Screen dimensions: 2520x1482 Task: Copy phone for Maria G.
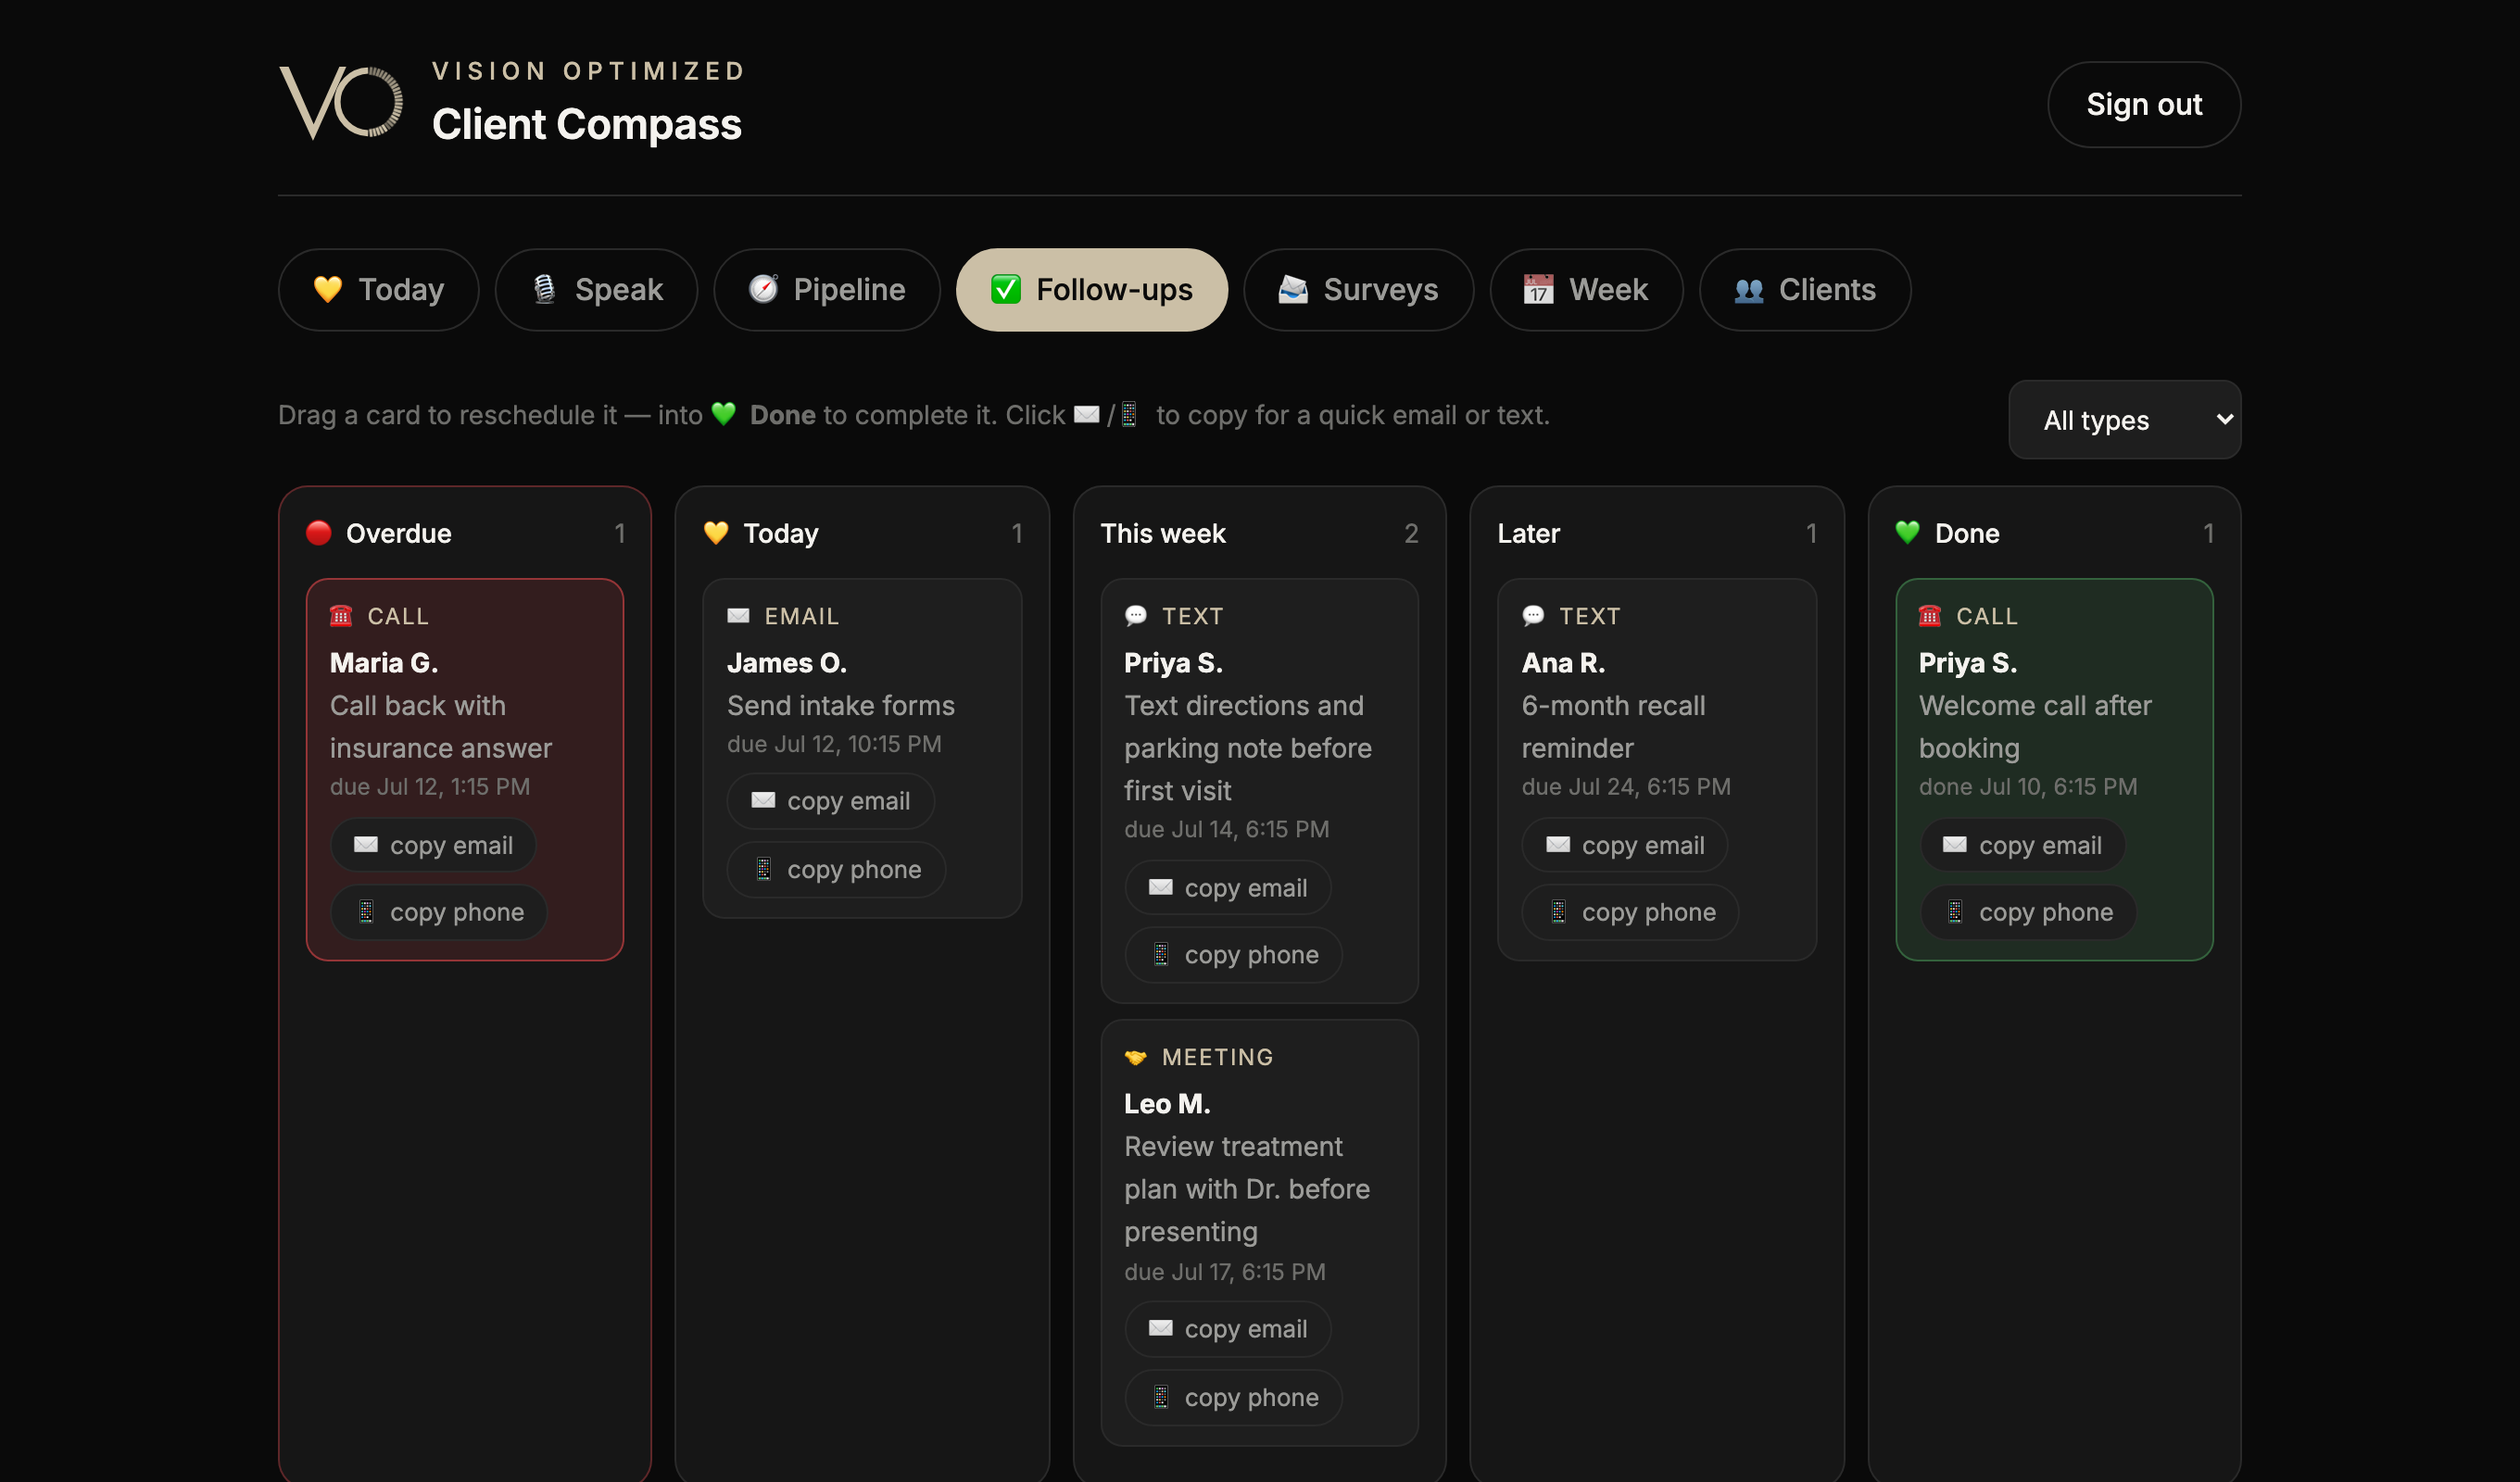point(439,912)
